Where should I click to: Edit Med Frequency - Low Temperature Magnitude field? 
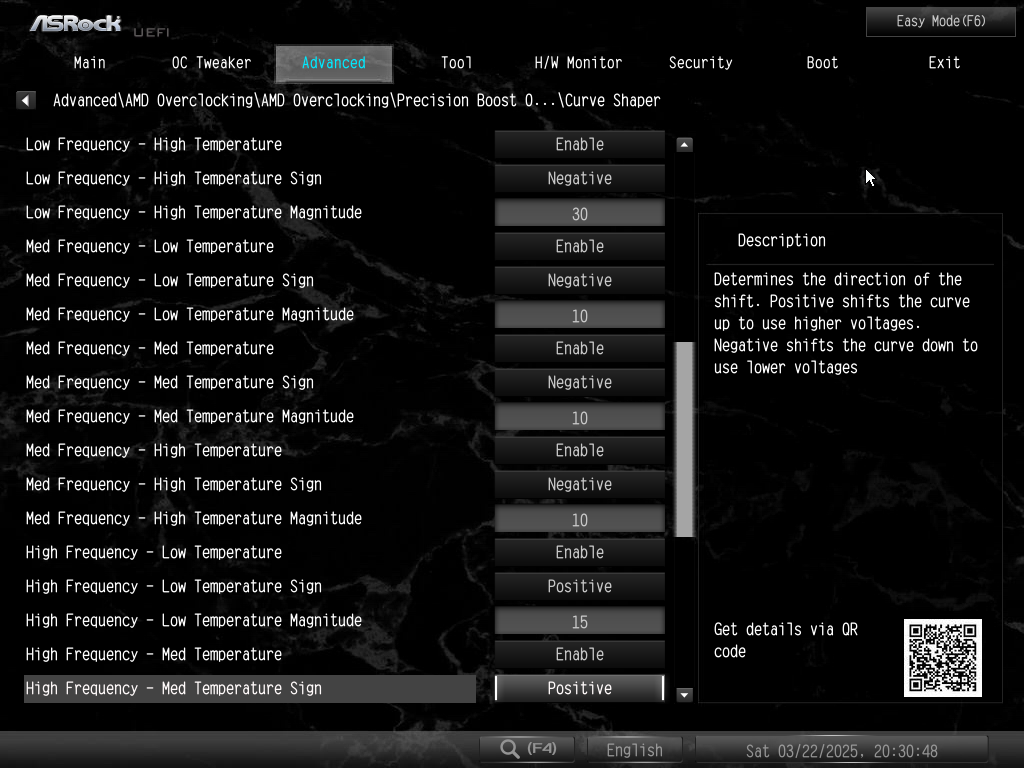[579, 315]
